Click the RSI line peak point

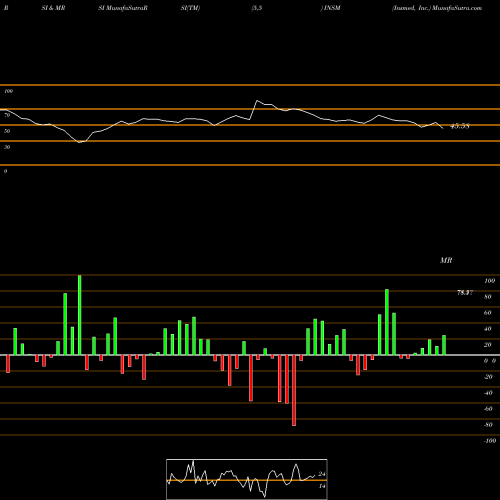pos(257,100)
